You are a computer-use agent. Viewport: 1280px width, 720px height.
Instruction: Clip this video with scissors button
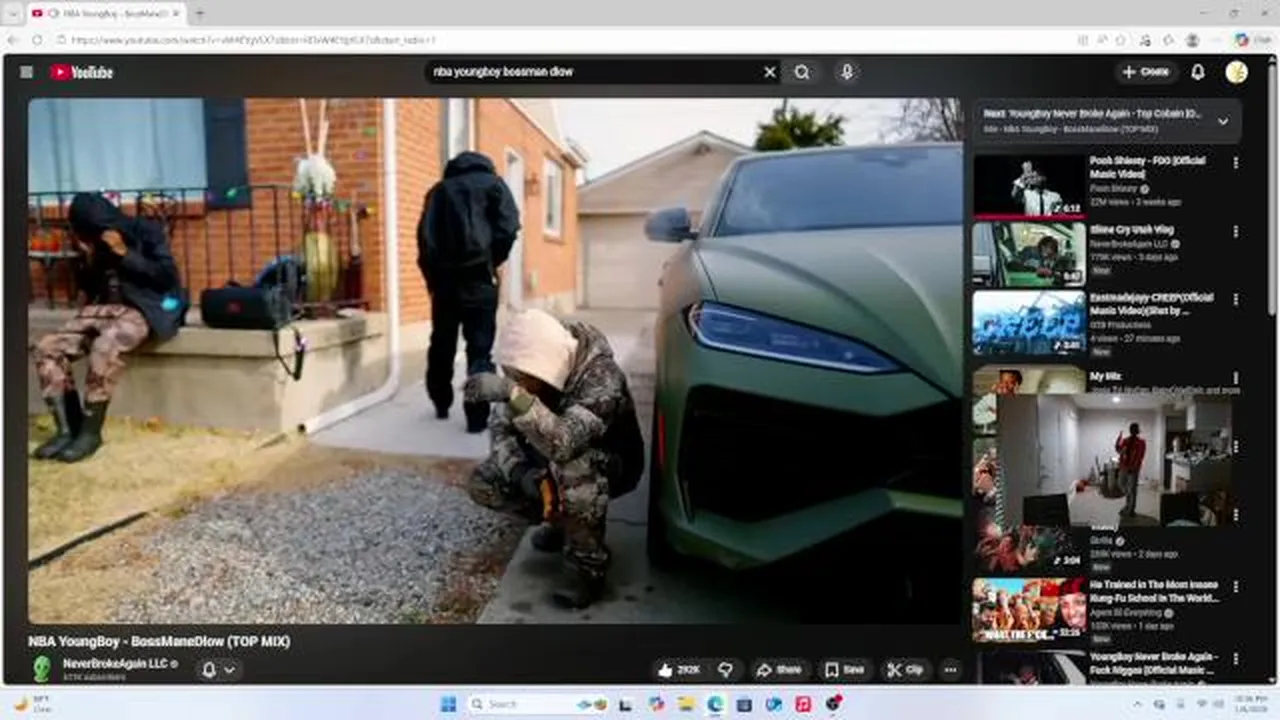[905, 670]
